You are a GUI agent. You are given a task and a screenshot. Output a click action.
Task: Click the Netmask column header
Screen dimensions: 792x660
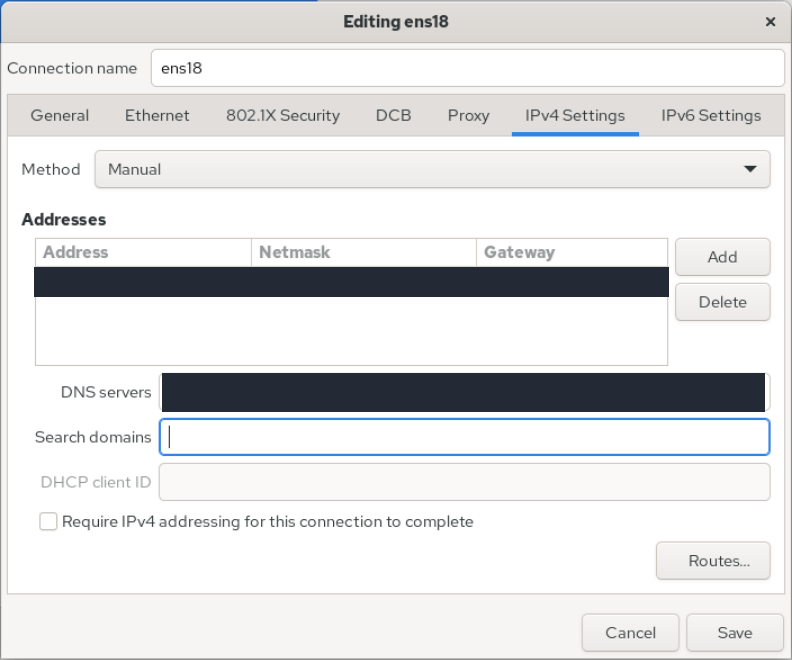click(x=364, y=252)
